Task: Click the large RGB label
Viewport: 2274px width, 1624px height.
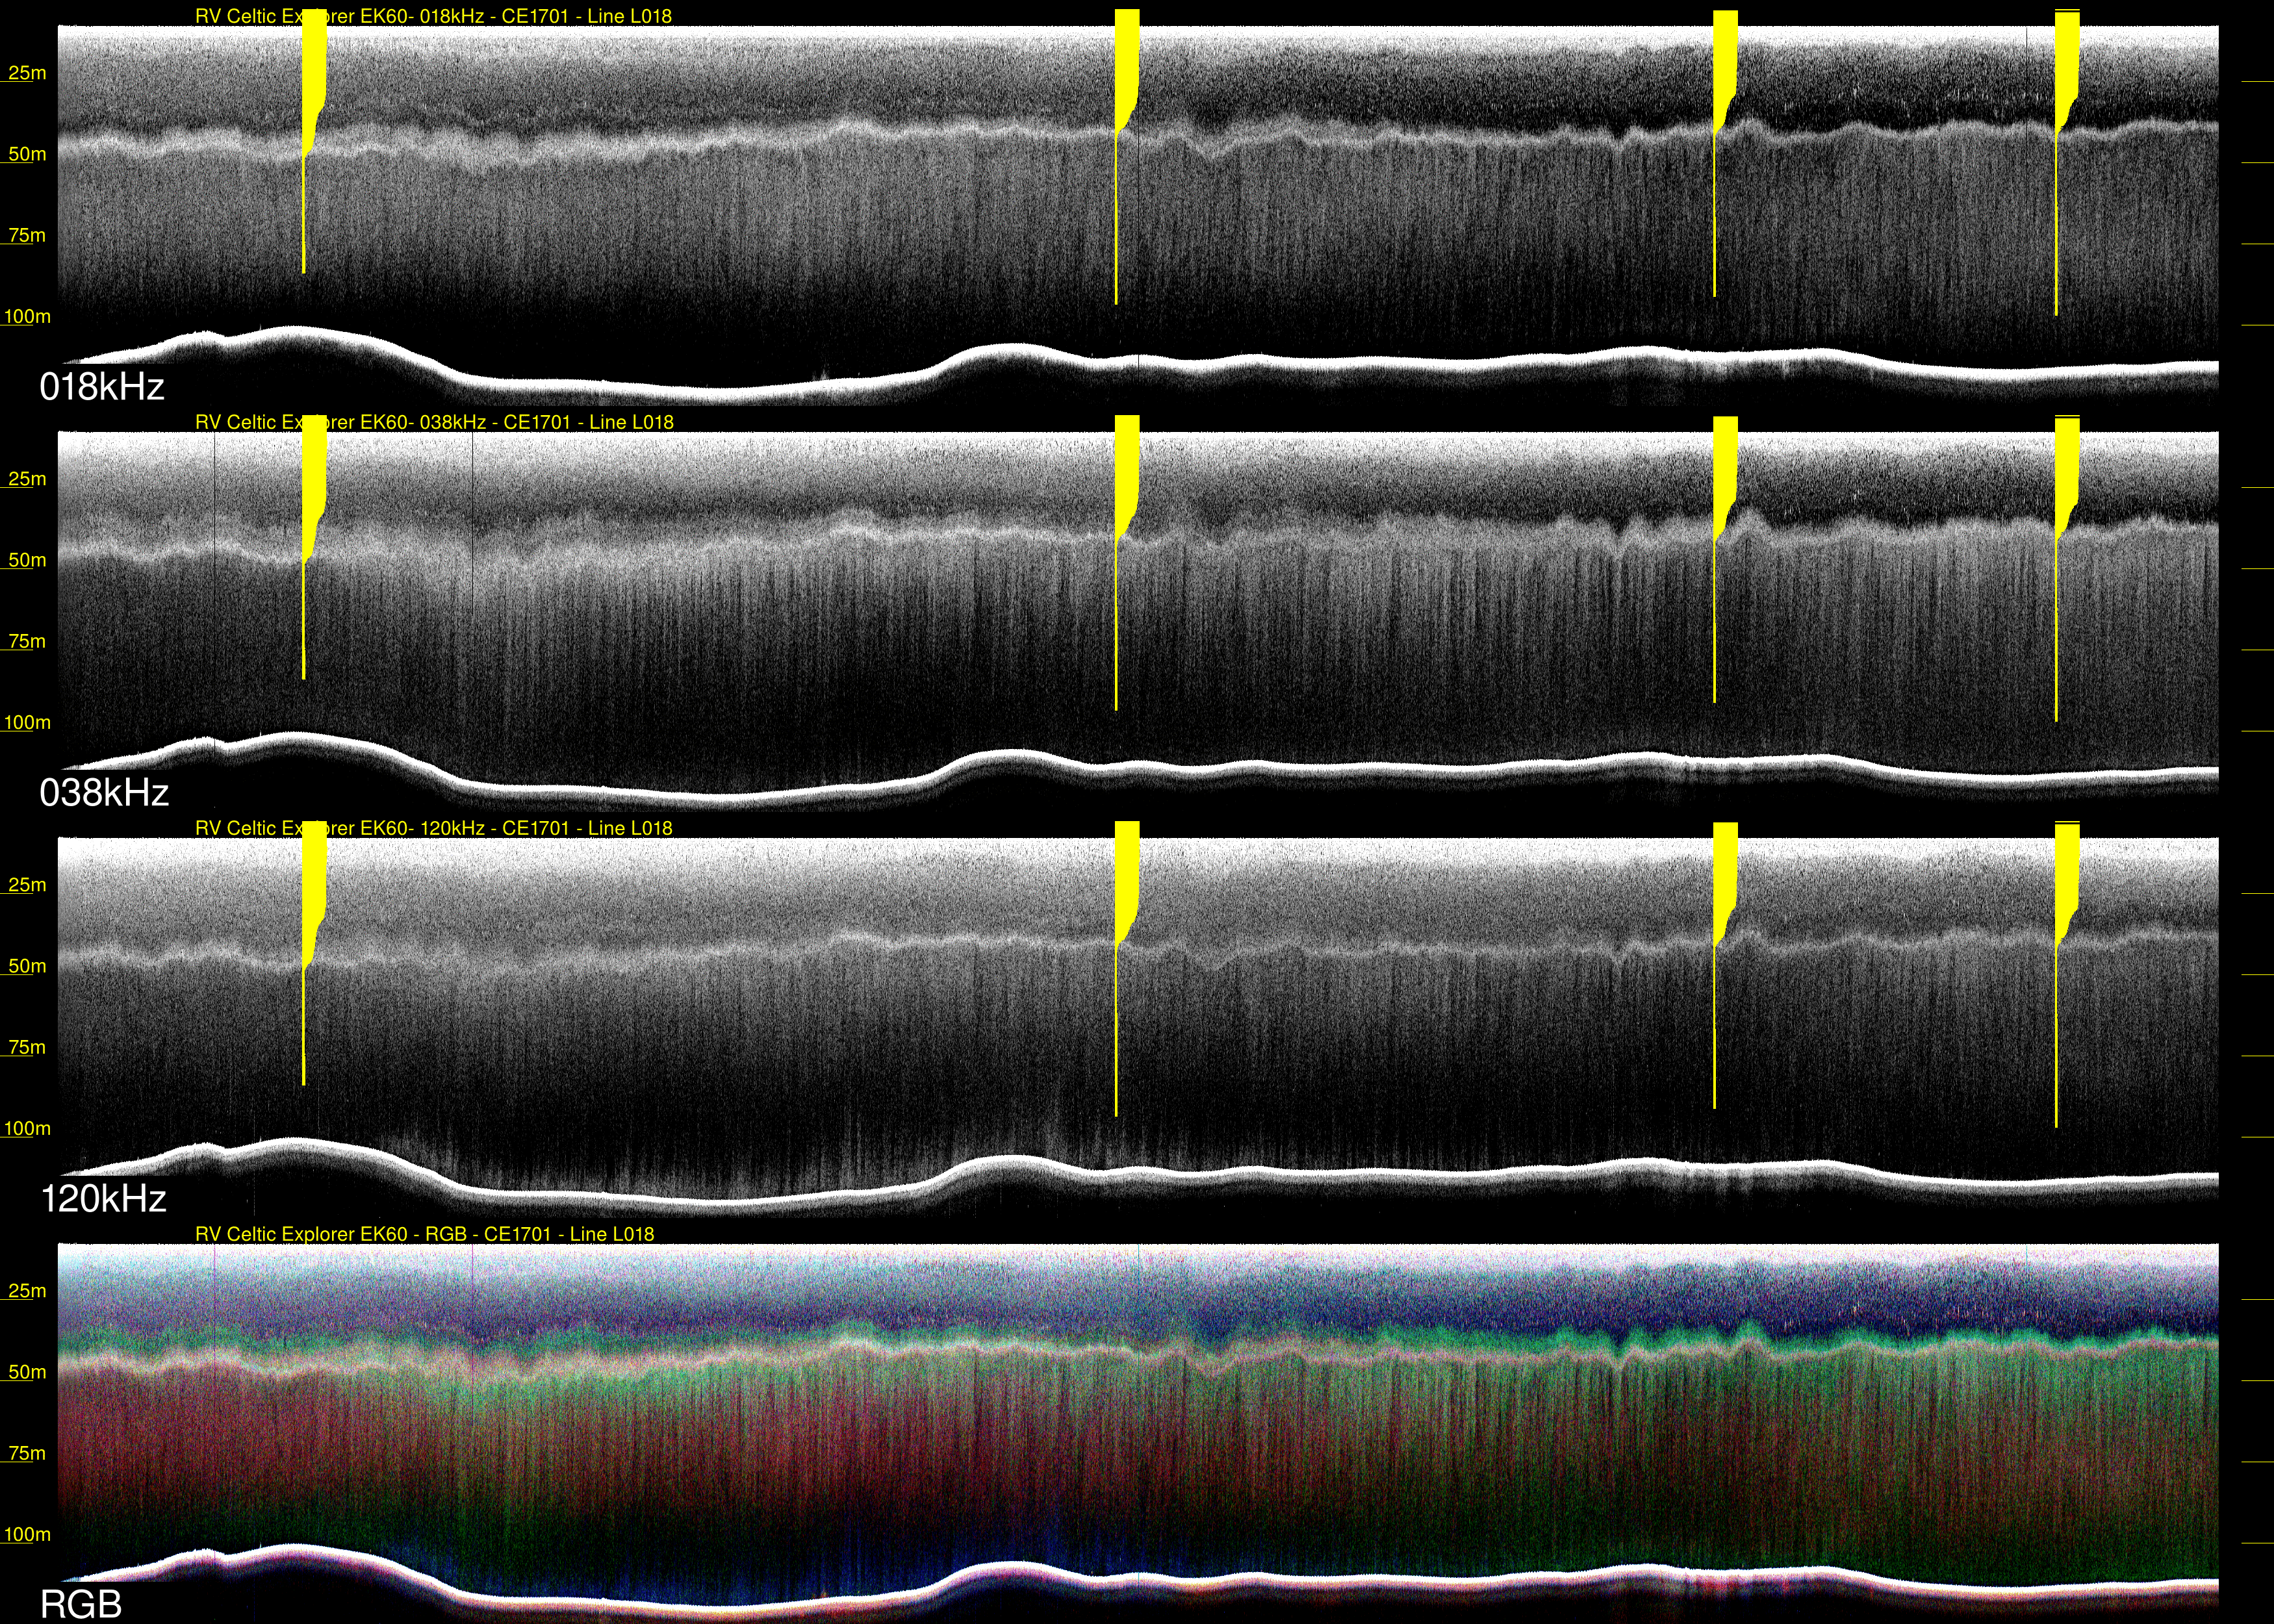Action: 81,1604
